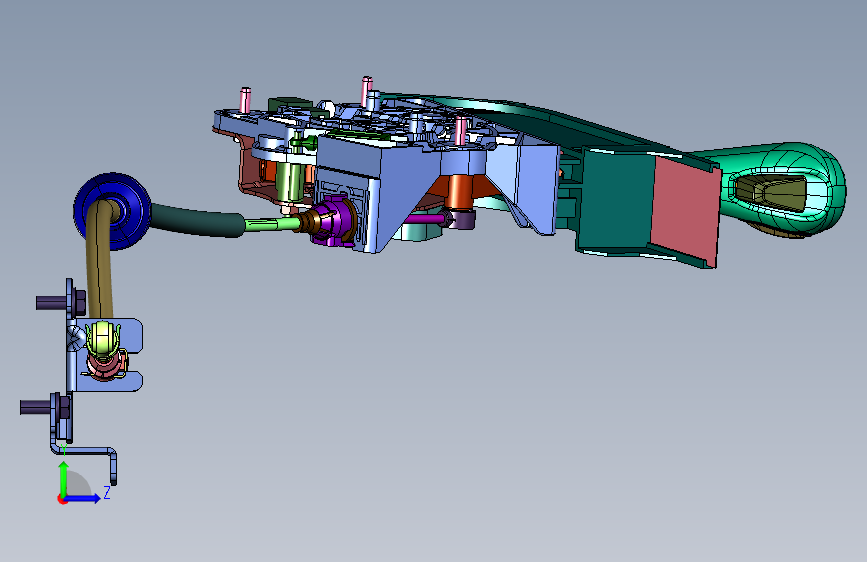Select the light green cylinder under shifter plate

tap(289, 183)
